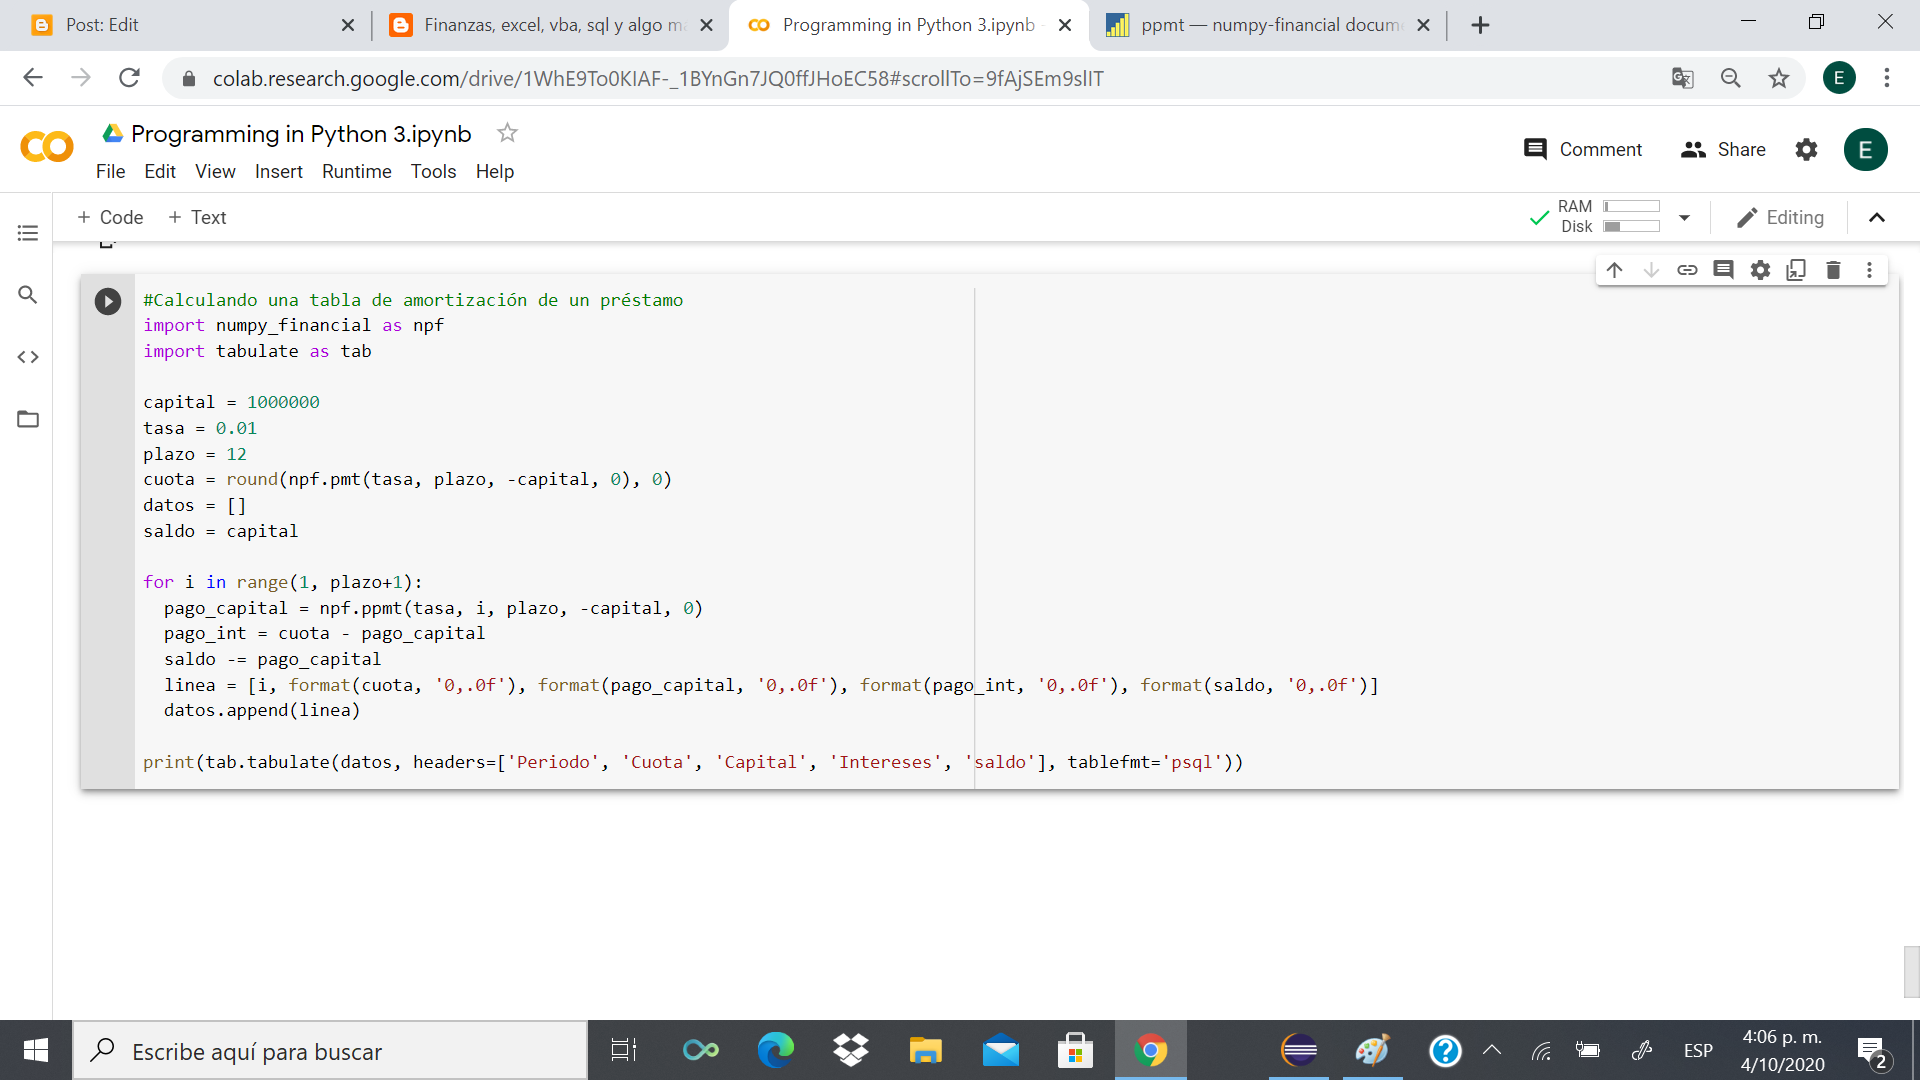Collapse the header with the caret toggle
The width and height of the screenshot is (1920, 1080).
(x=1877, y=218)
